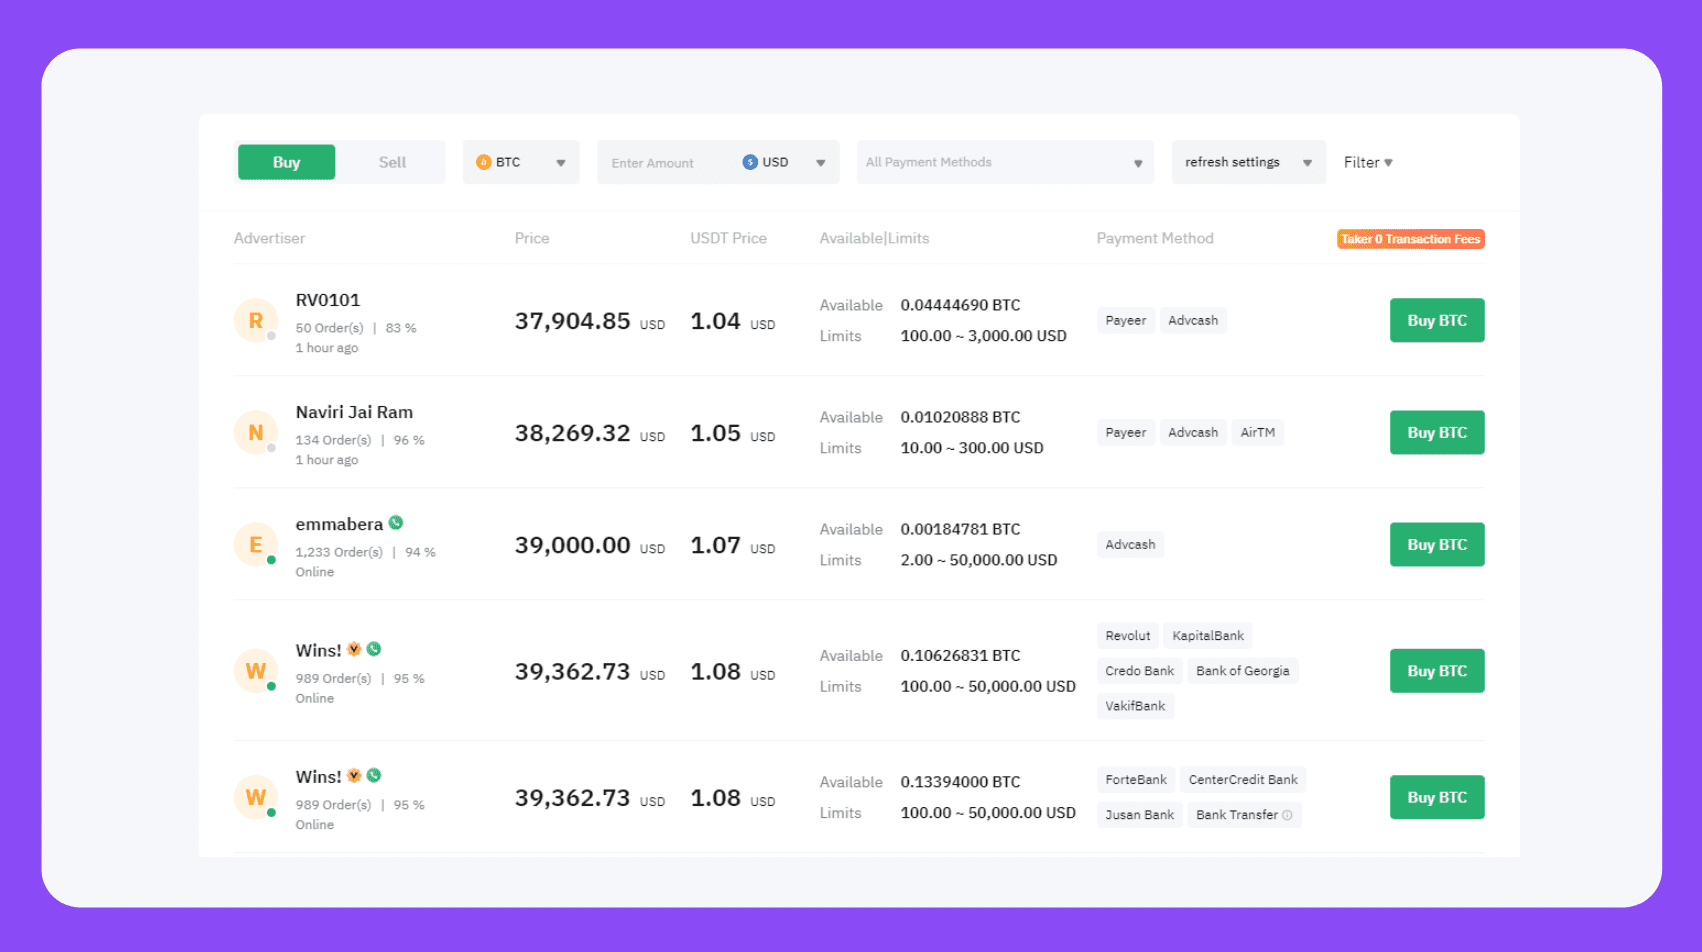Click orange merchant badge in Wins! ForteBank row

pyautogui.click(x=354, y=775)
